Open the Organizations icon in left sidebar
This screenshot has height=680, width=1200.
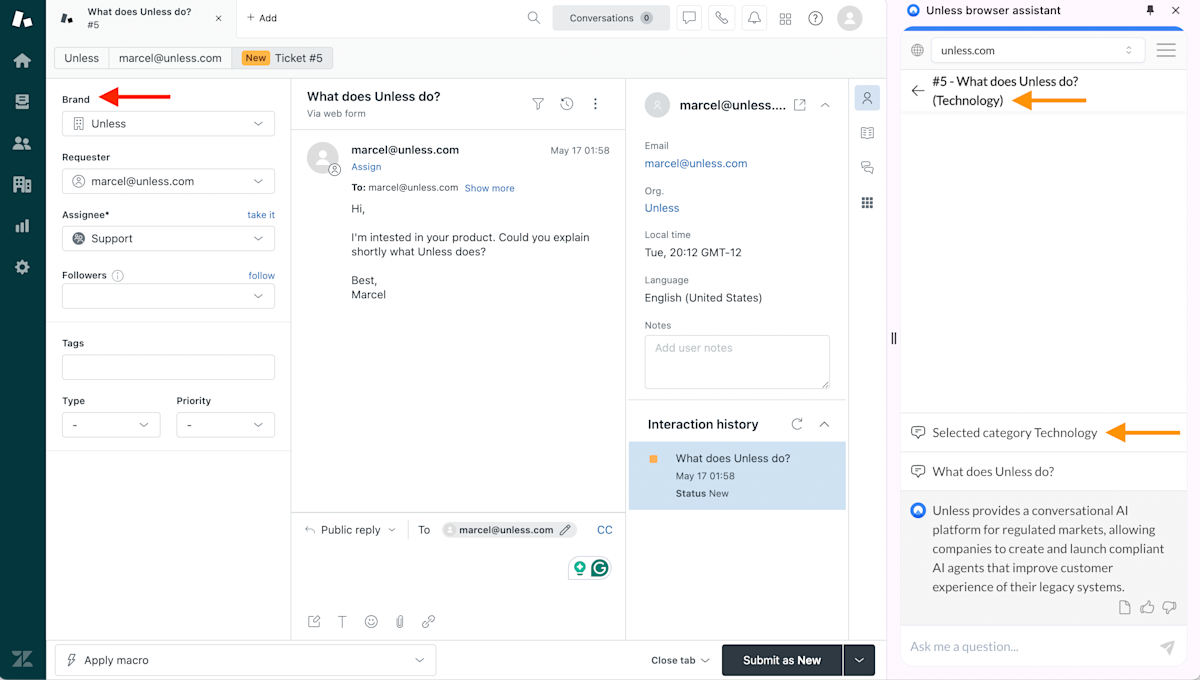click(x=22, y=184)
